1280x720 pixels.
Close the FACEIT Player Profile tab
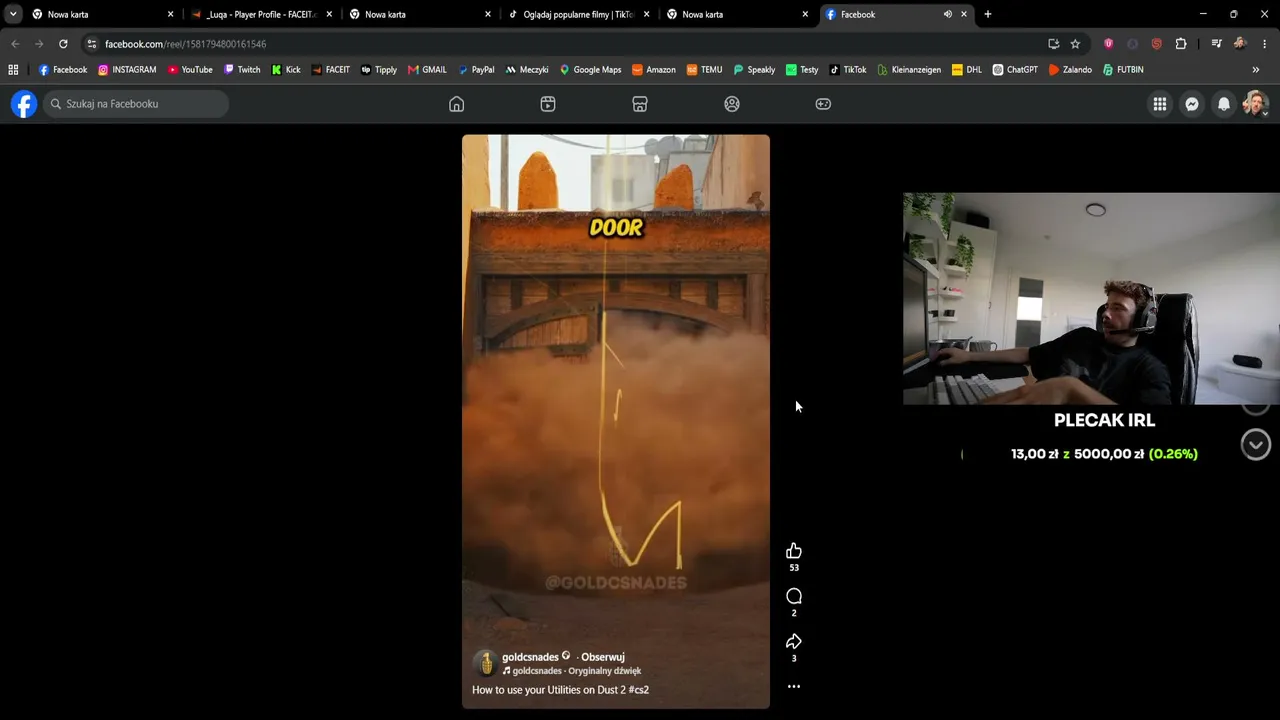point(329,14)
